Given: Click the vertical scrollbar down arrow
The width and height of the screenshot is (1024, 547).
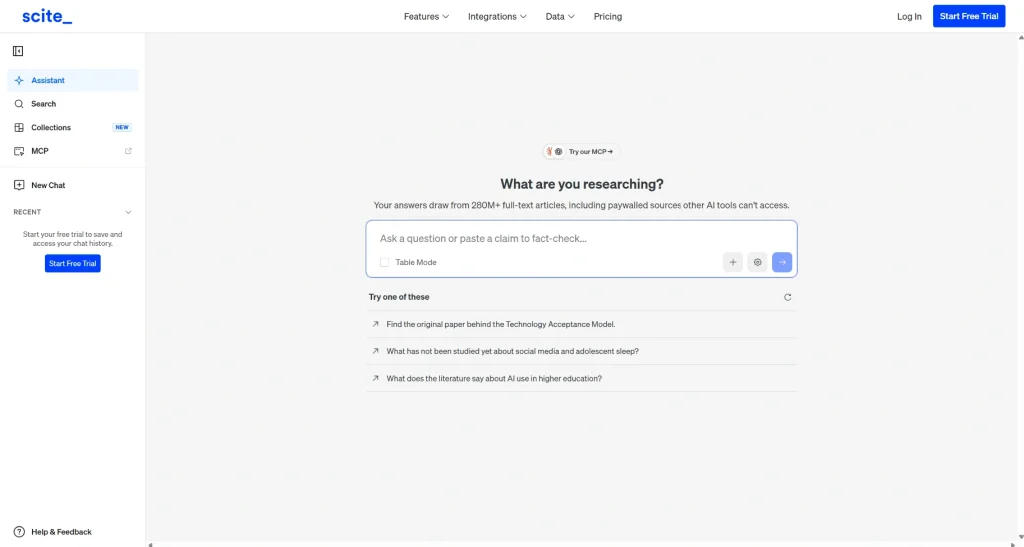Looking at the screenshot, I should pos(1021,537).
